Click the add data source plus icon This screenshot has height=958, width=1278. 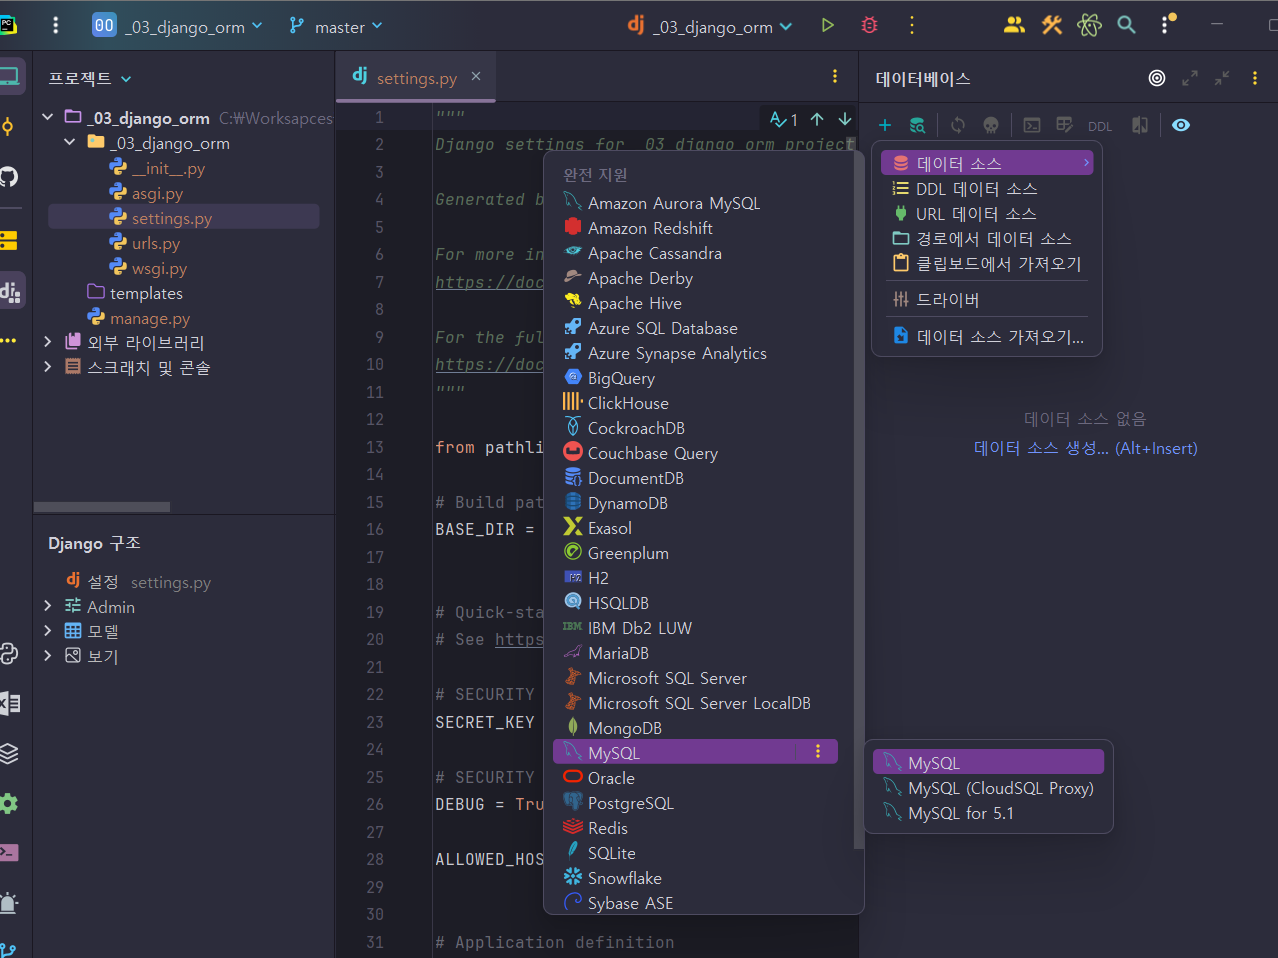pyautogui.click(x=884, y=125)
